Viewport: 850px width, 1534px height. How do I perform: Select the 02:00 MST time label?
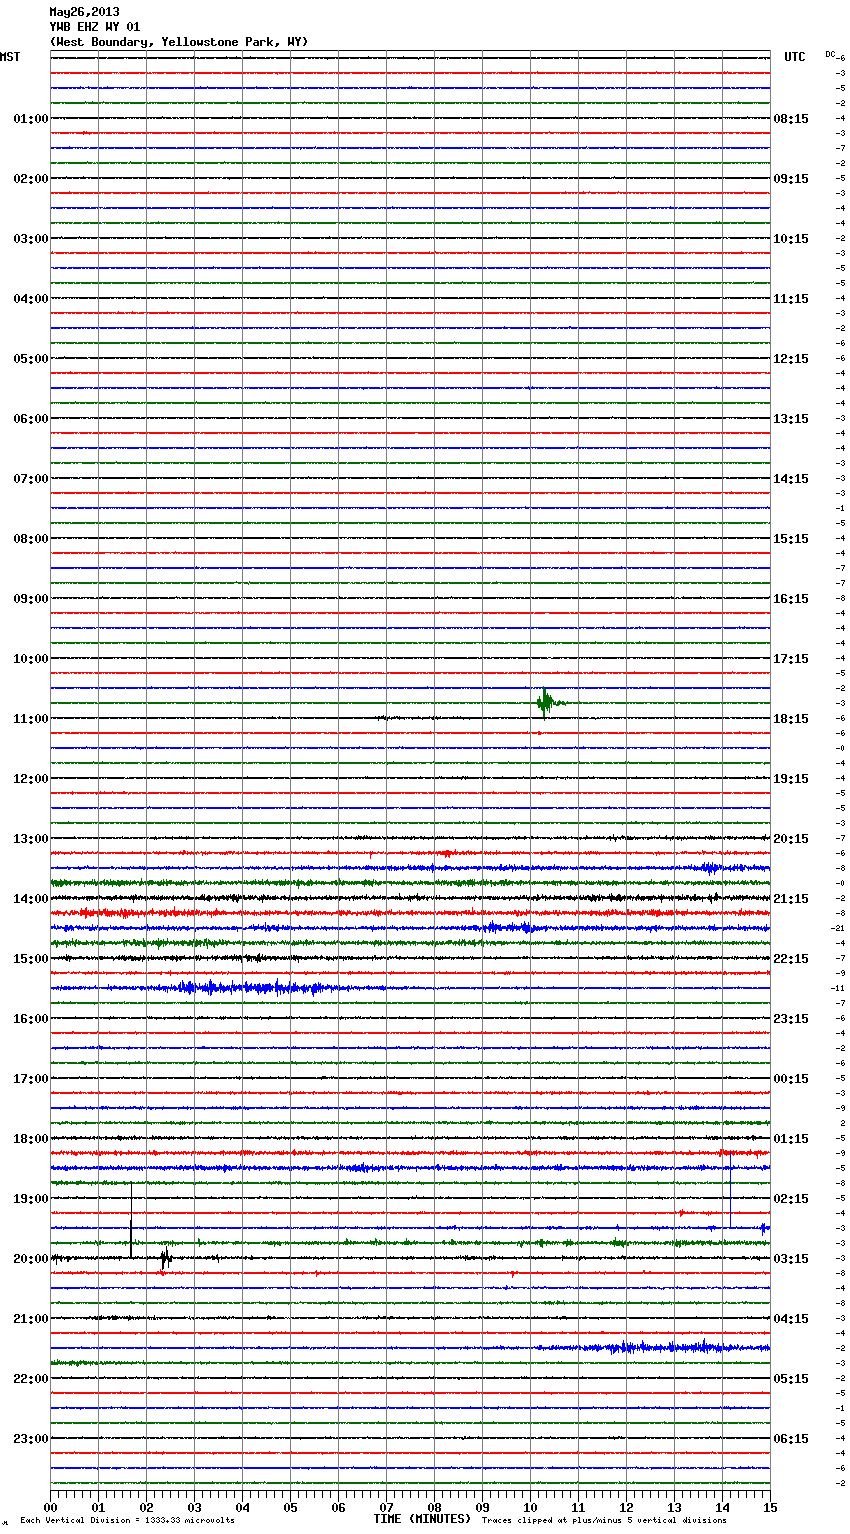point(31,178)
